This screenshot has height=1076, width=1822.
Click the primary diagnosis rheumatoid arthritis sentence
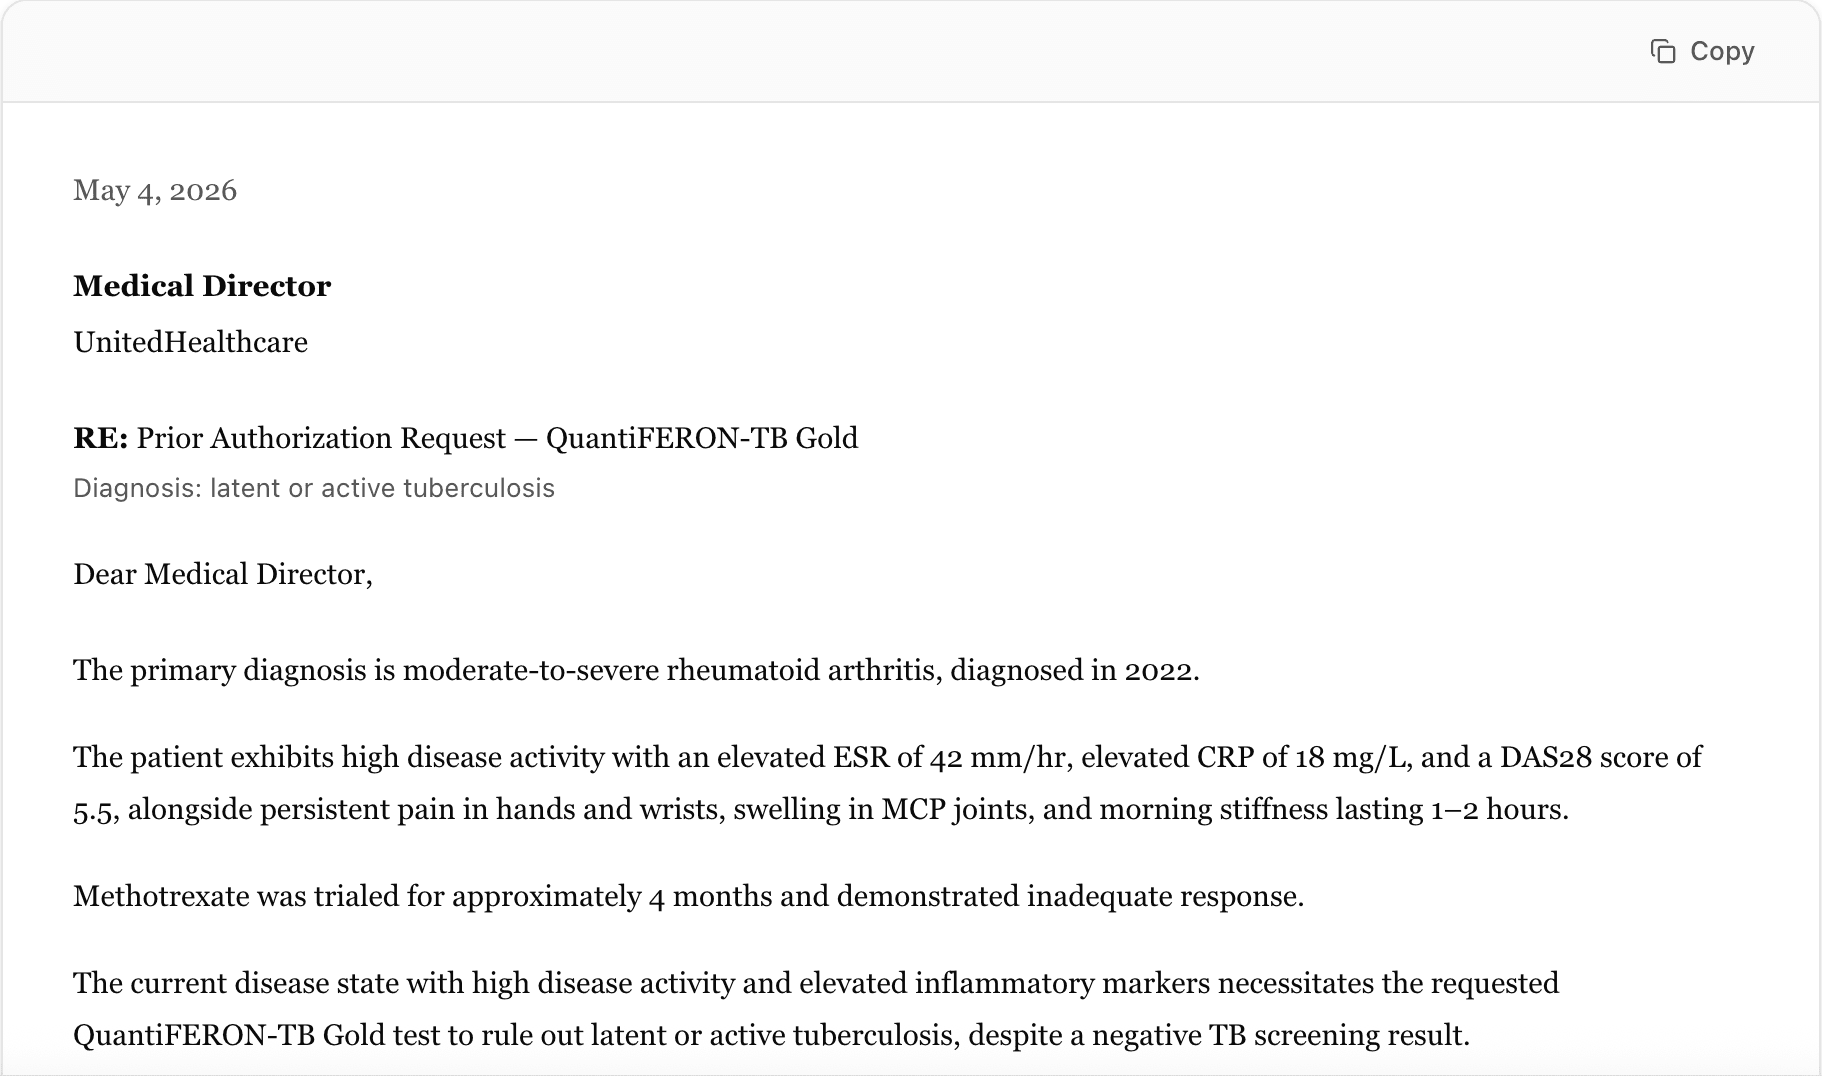(636, 670)
